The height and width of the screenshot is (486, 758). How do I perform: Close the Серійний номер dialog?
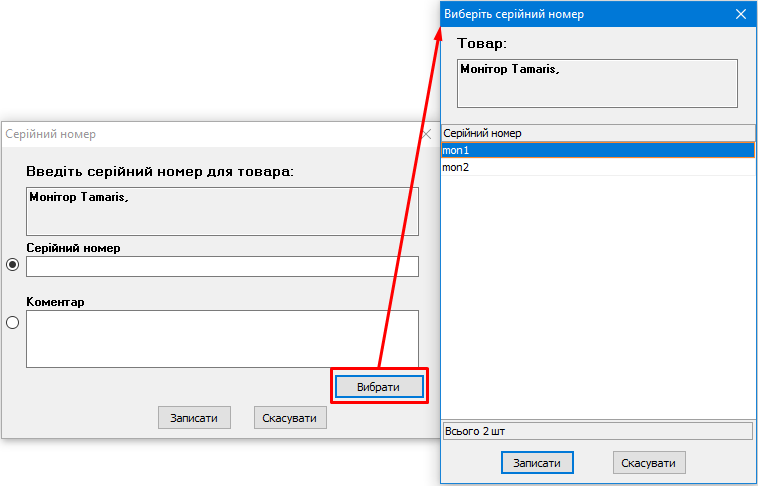[x=428, y=133]
